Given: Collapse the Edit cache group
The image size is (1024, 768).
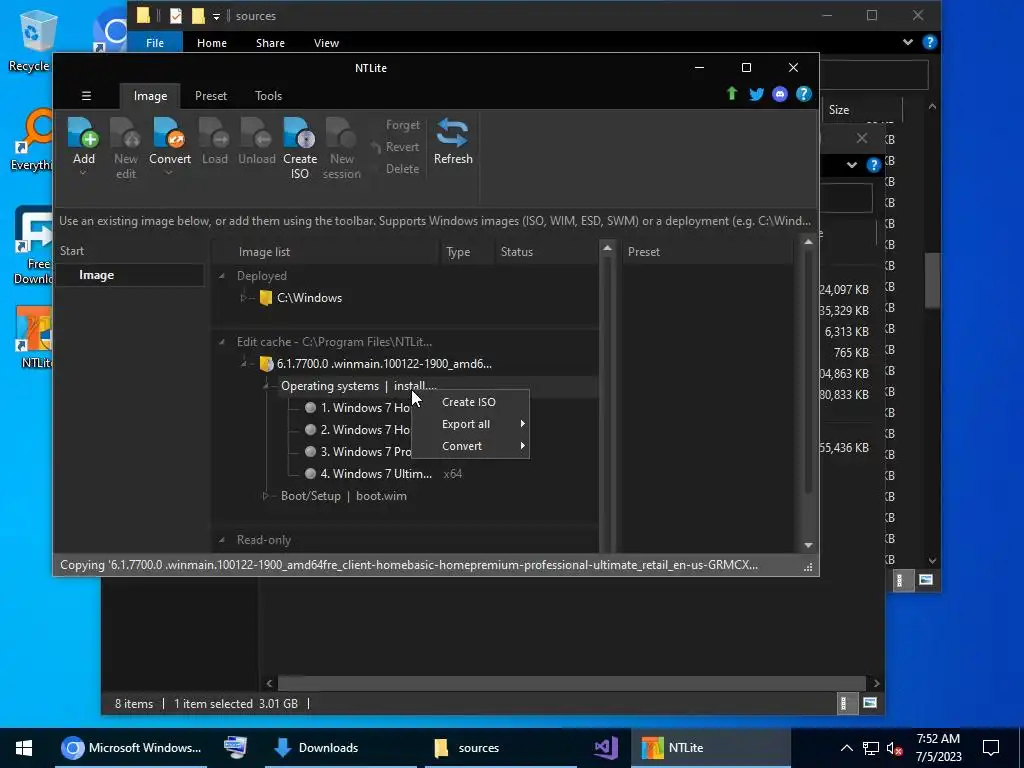Looking at the screenshot, I should pyautogui.click(x=222, y=342).
